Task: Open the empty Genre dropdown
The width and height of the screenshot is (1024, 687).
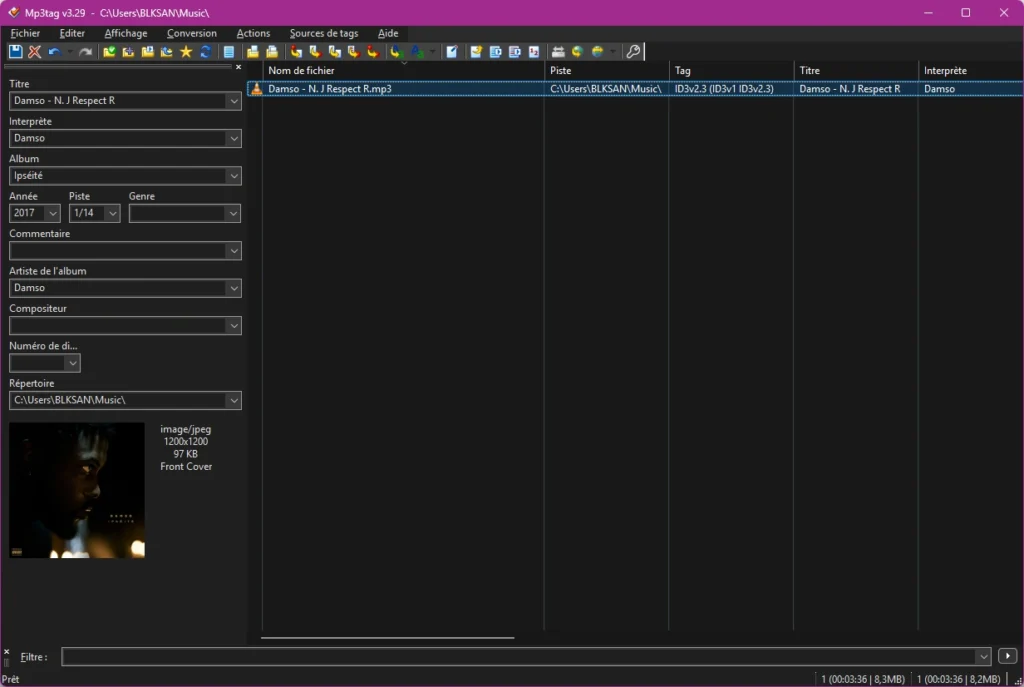Action: (x=232, y=214)
